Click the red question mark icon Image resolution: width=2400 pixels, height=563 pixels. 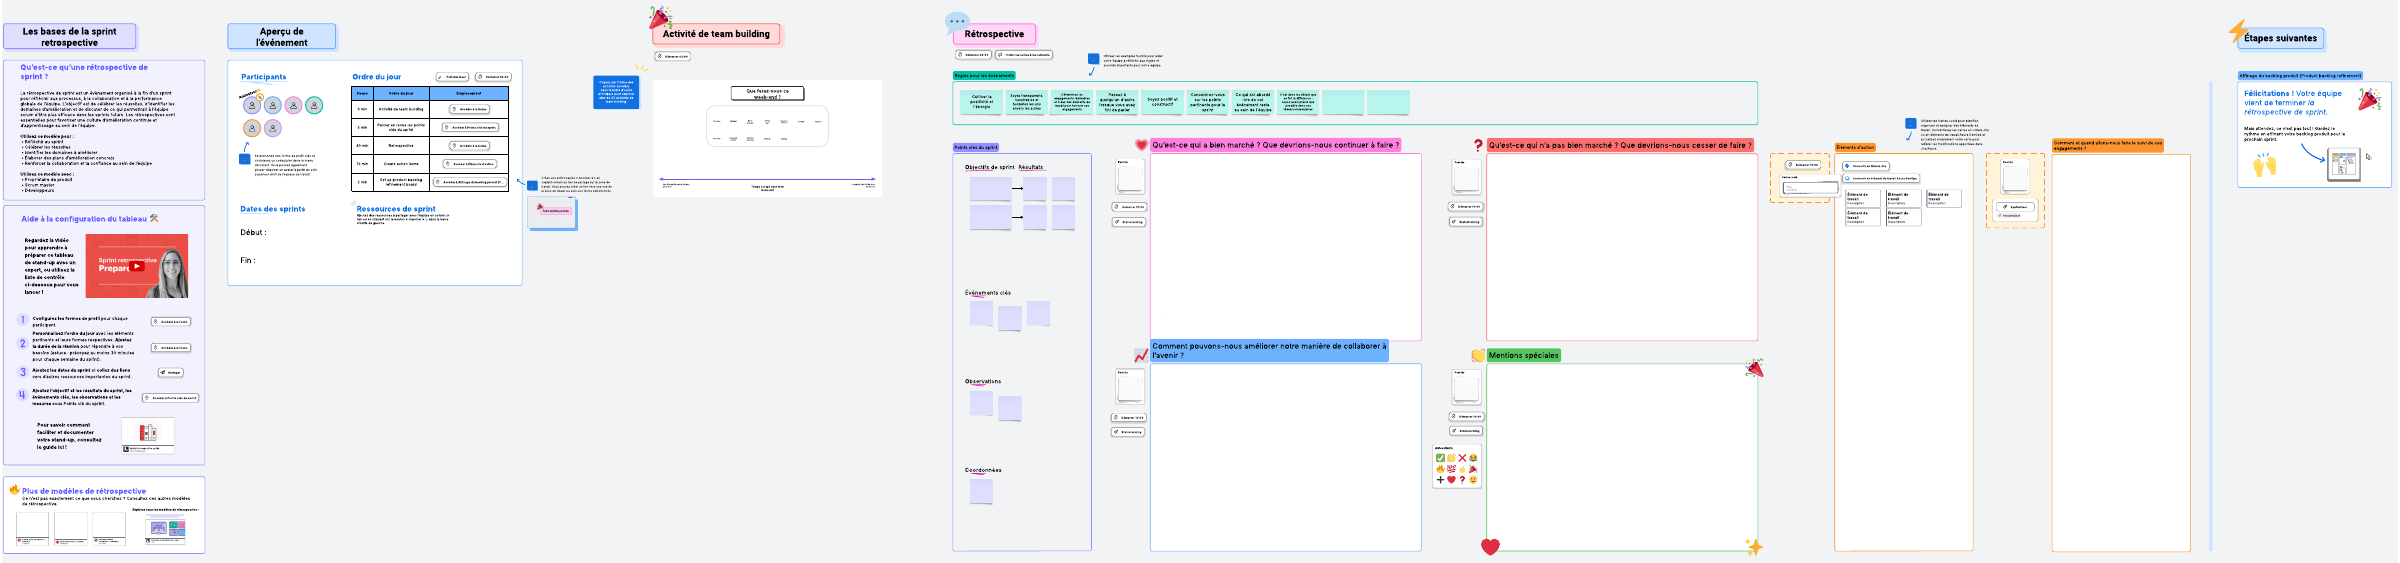coord(1478,145)
